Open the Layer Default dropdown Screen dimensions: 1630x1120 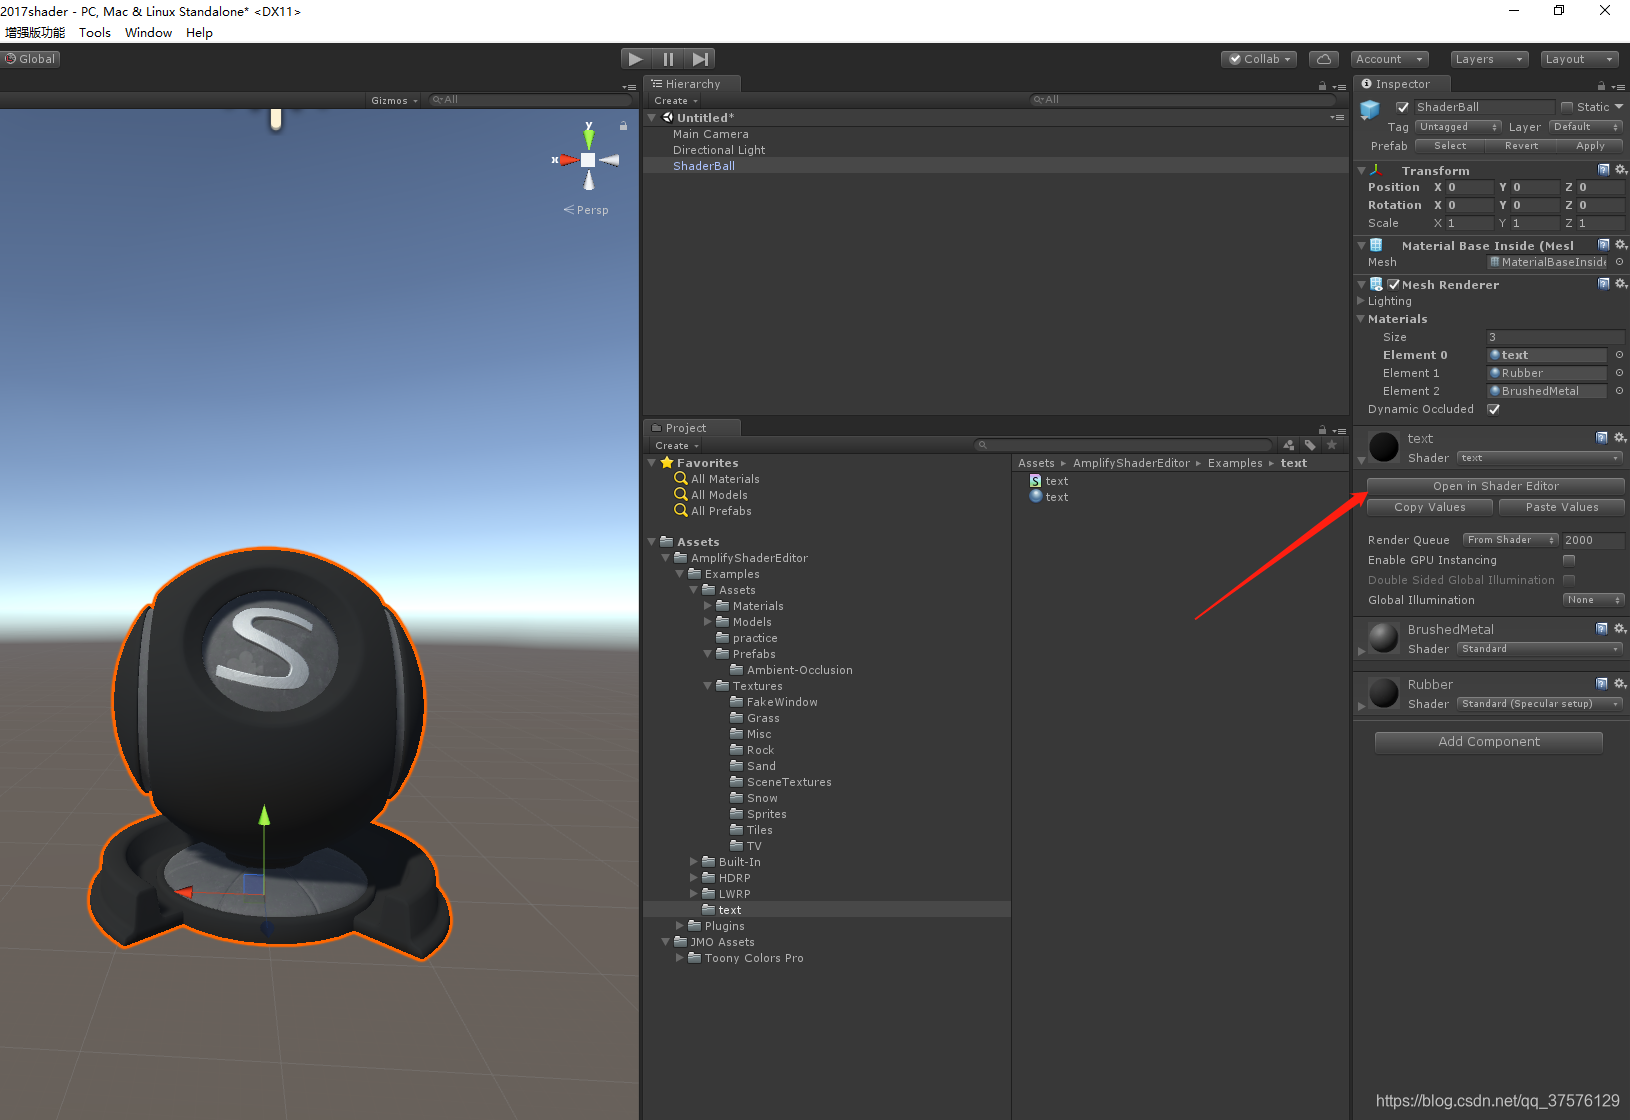pyautogui.click(x=1585, y=127)
